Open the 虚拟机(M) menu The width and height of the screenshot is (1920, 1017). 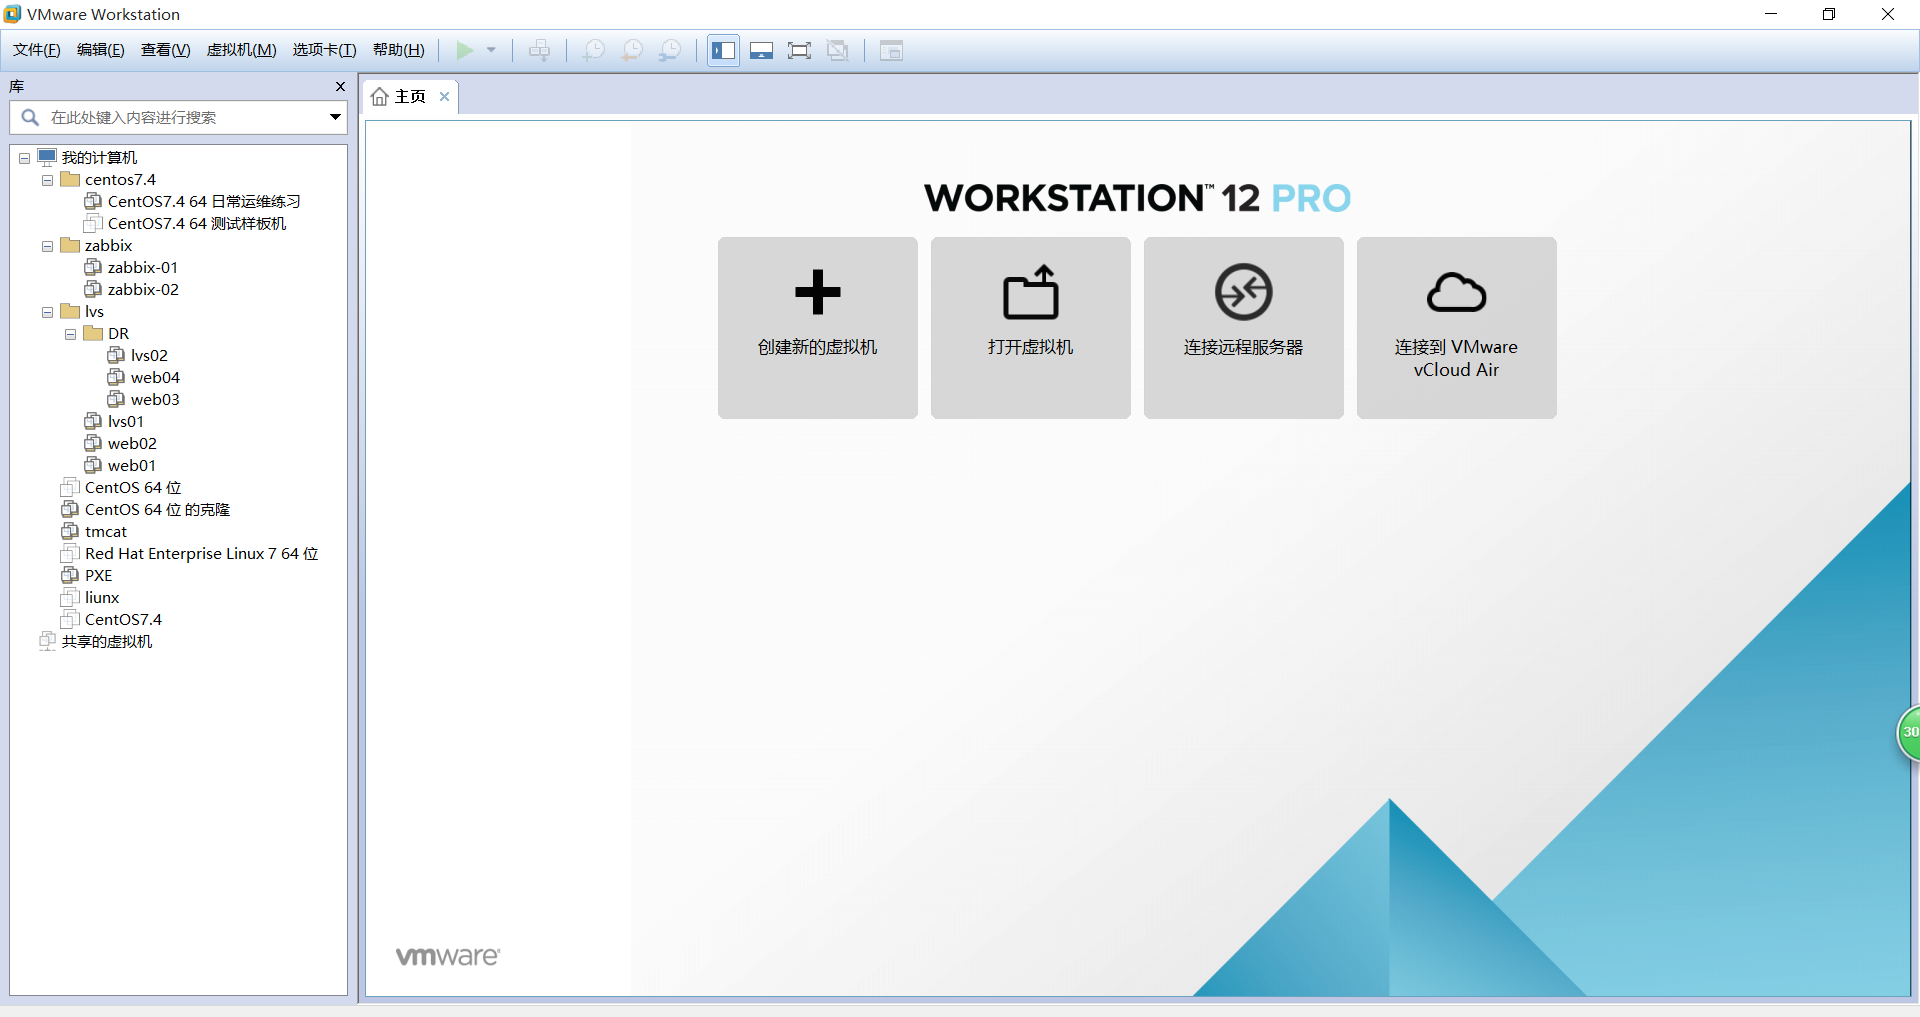click(241, 50)
